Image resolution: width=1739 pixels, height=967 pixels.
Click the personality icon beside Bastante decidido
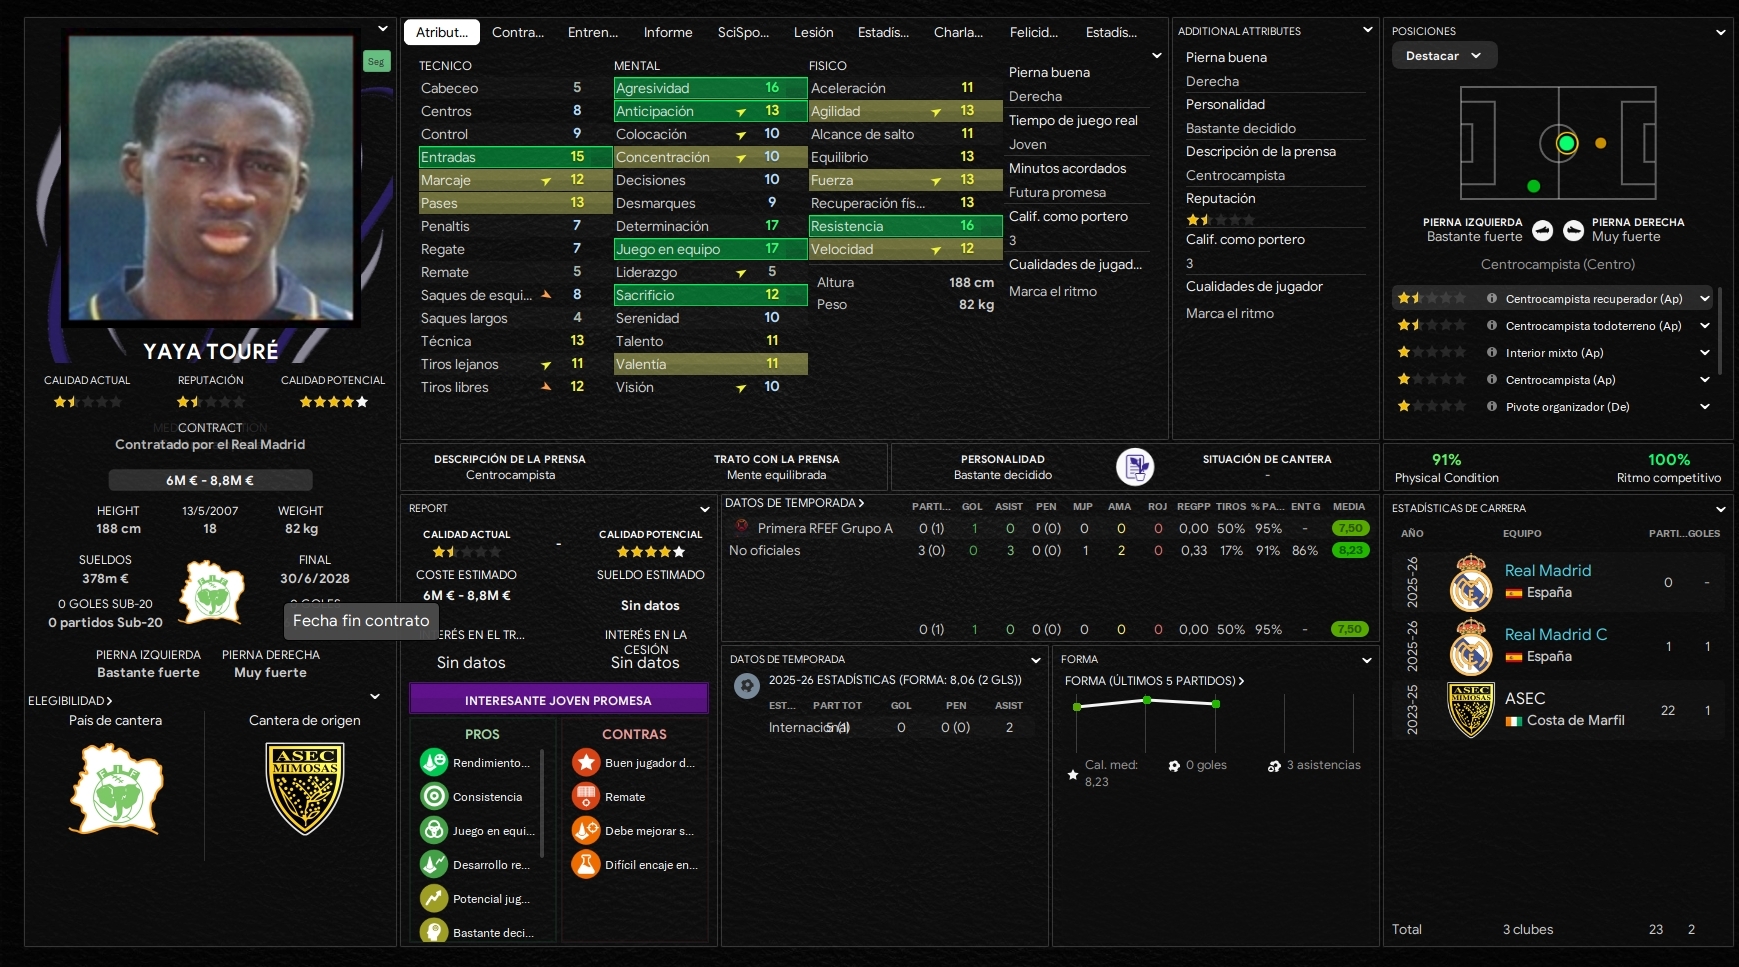[1135, 467]
